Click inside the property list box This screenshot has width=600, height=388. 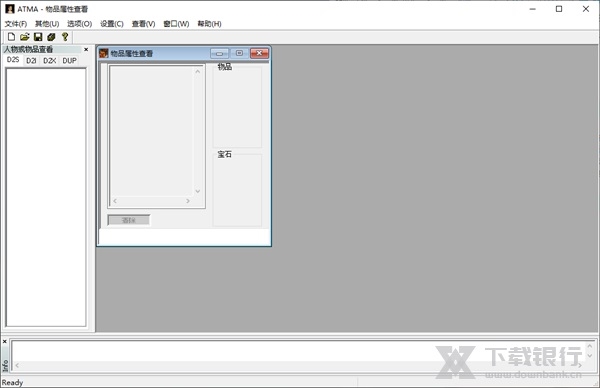pos(152,131)
